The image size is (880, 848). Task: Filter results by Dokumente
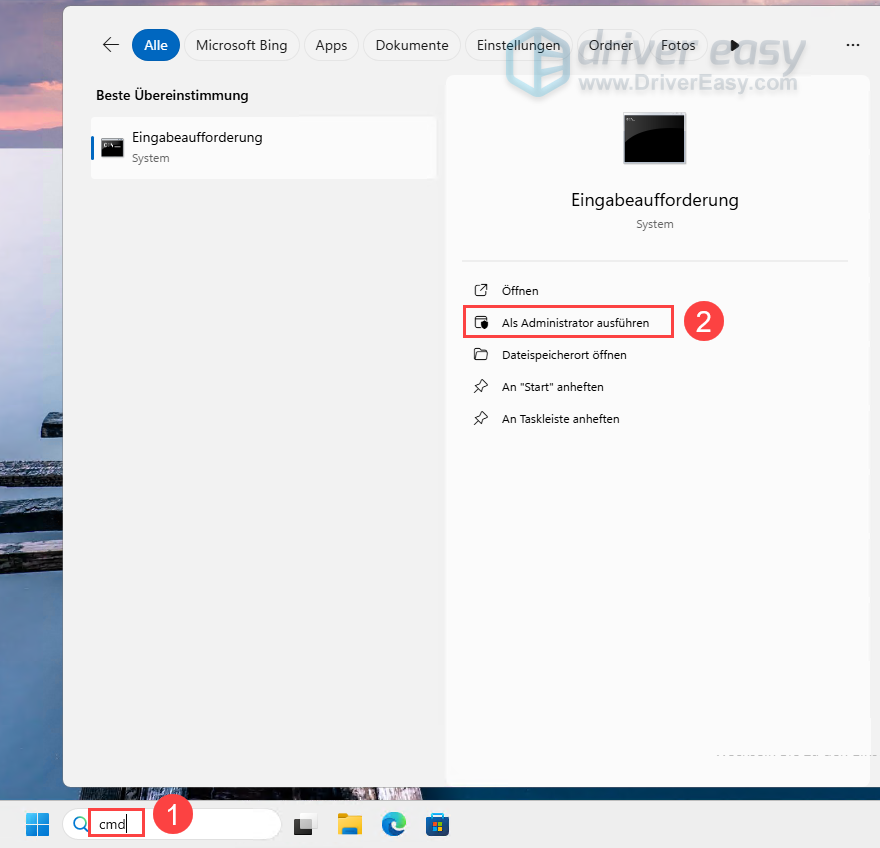pyautogui.click(x=412, y=45)
